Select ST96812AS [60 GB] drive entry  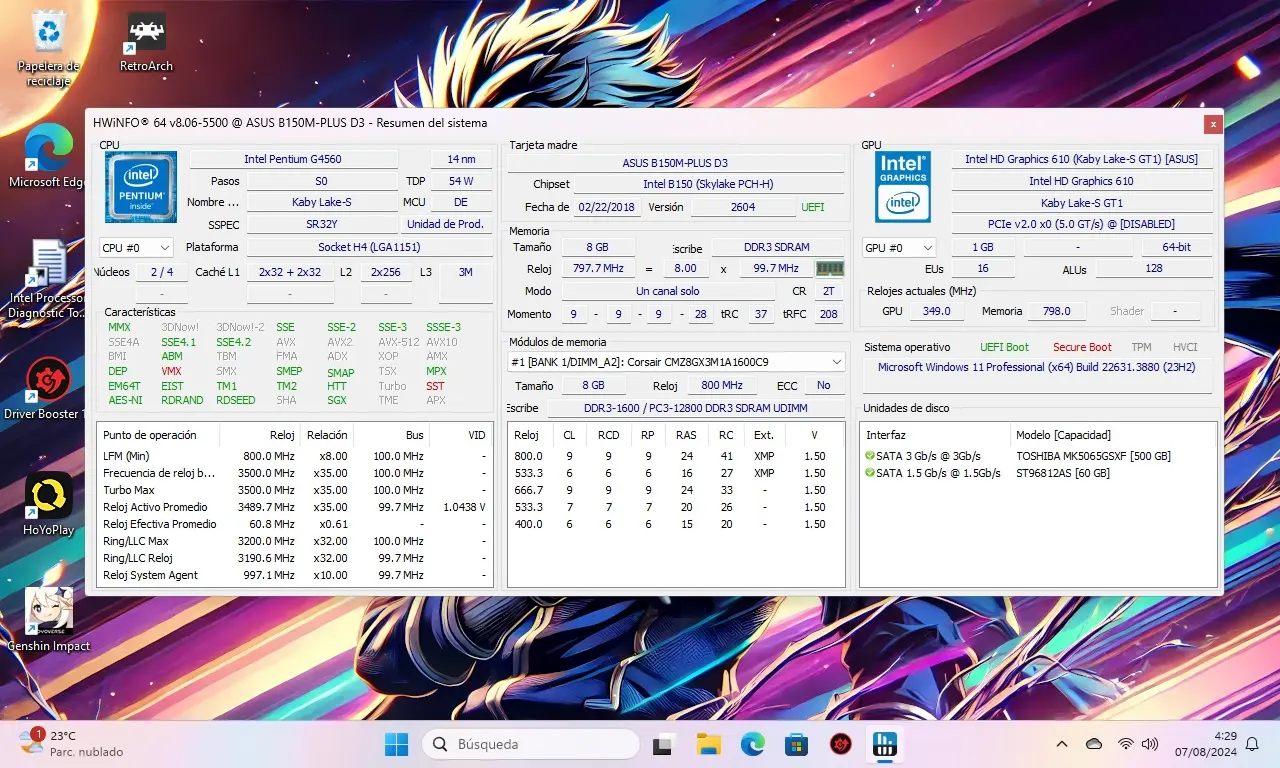[1062, 473]
